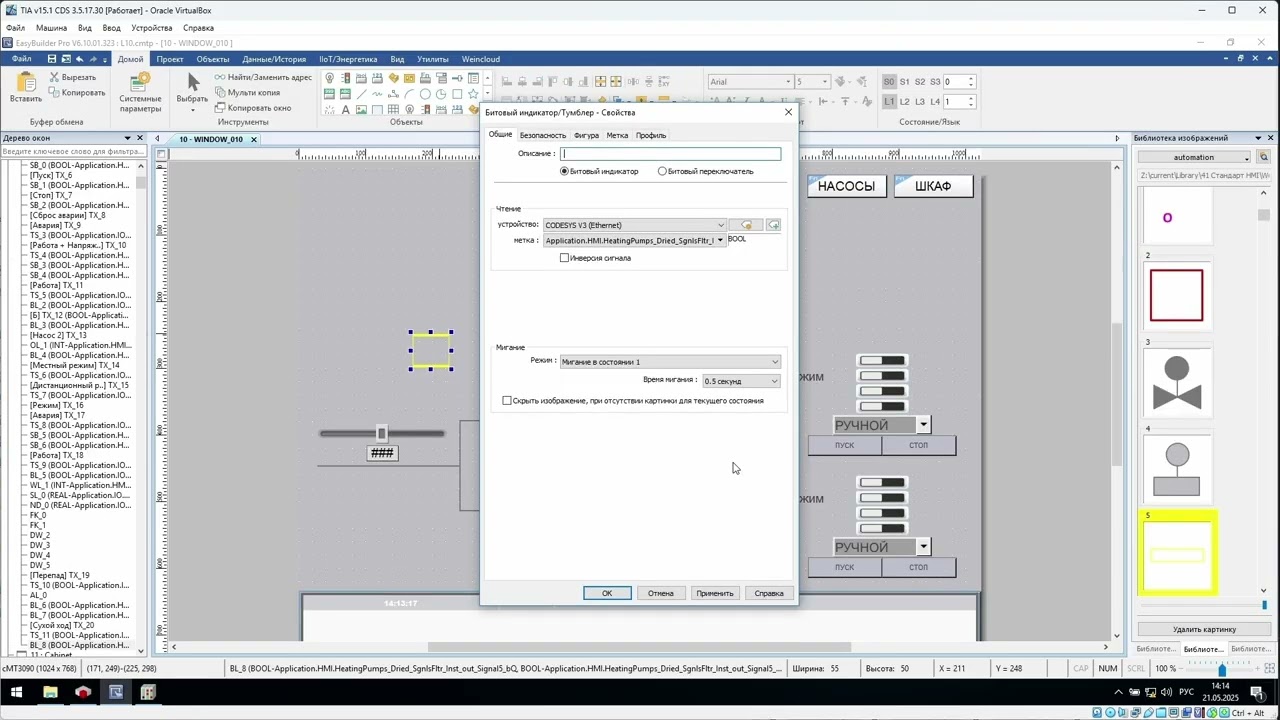The width and height of the screenshot is (1280, 720).
Task: Enable the Инверсия сигнала checkbox
Action: [x=564, y=258]
